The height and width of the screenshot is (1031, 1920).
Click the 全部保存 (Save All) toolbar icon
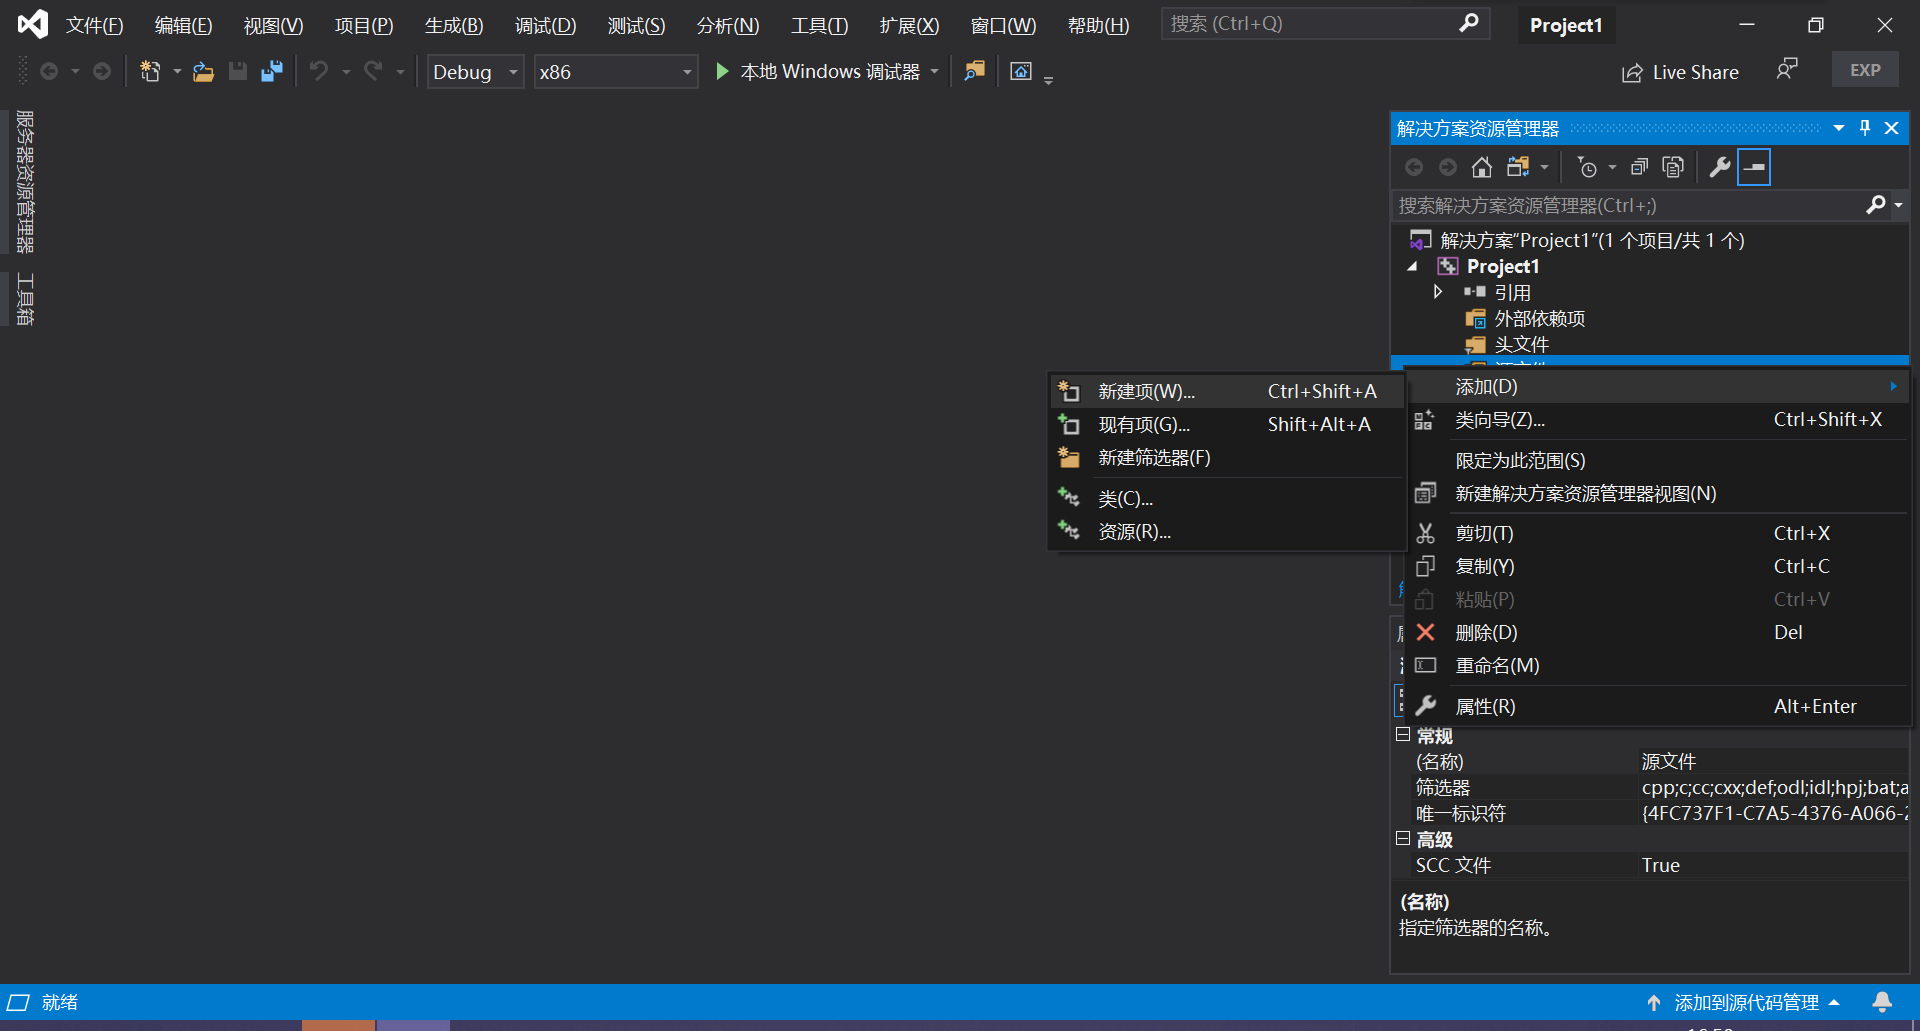[271, 71]
